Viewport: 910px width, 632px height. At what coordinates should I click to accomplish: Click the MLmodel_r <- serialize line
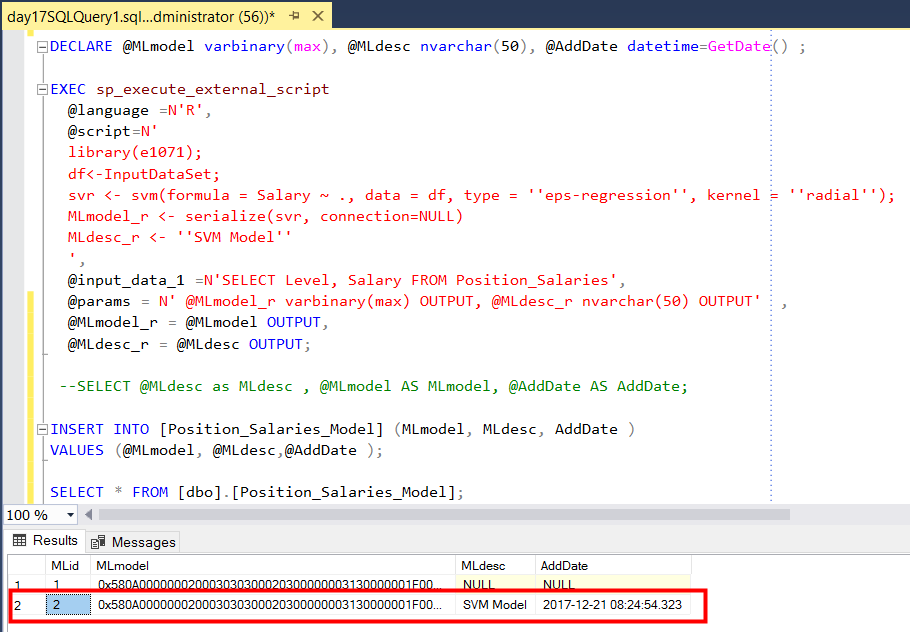265,216
